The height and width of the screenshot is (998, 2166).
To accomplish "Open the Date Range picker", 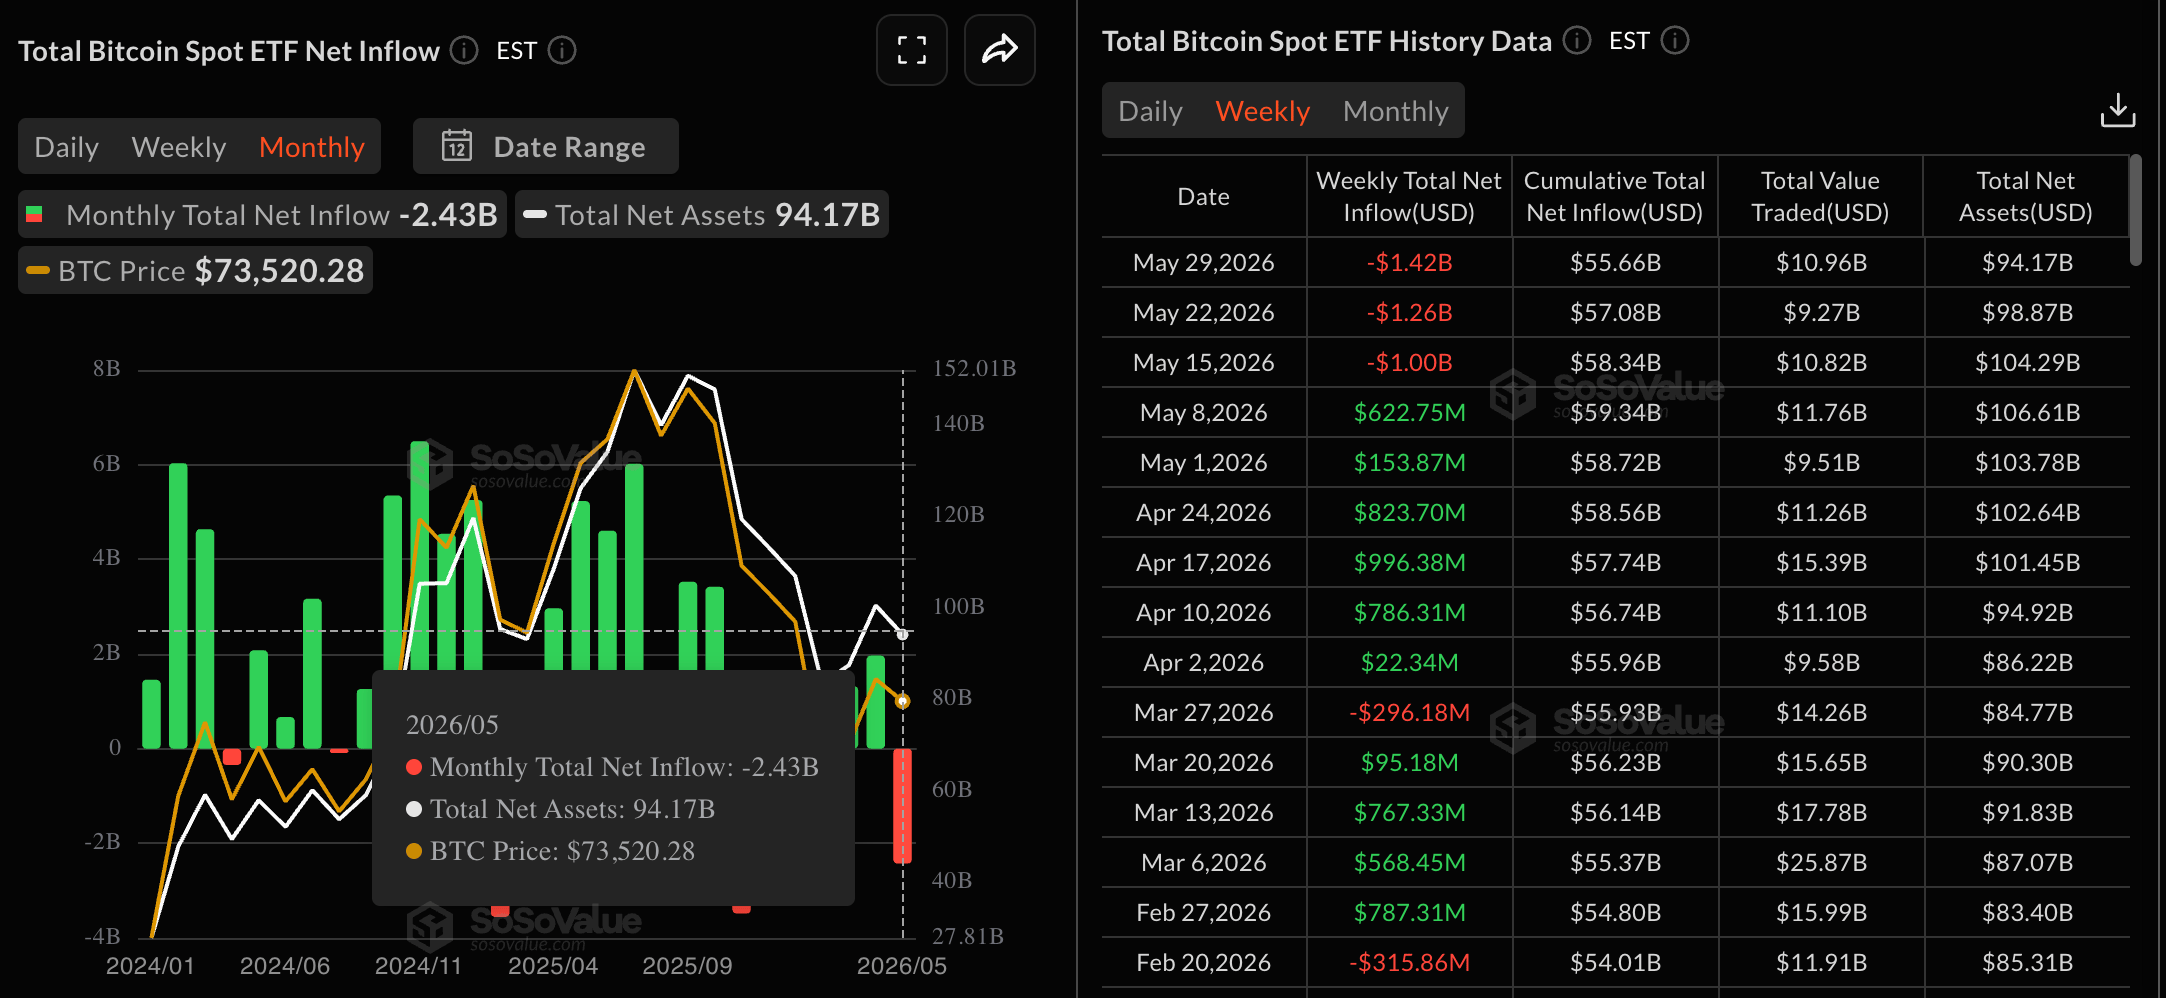I will [546, 146].
